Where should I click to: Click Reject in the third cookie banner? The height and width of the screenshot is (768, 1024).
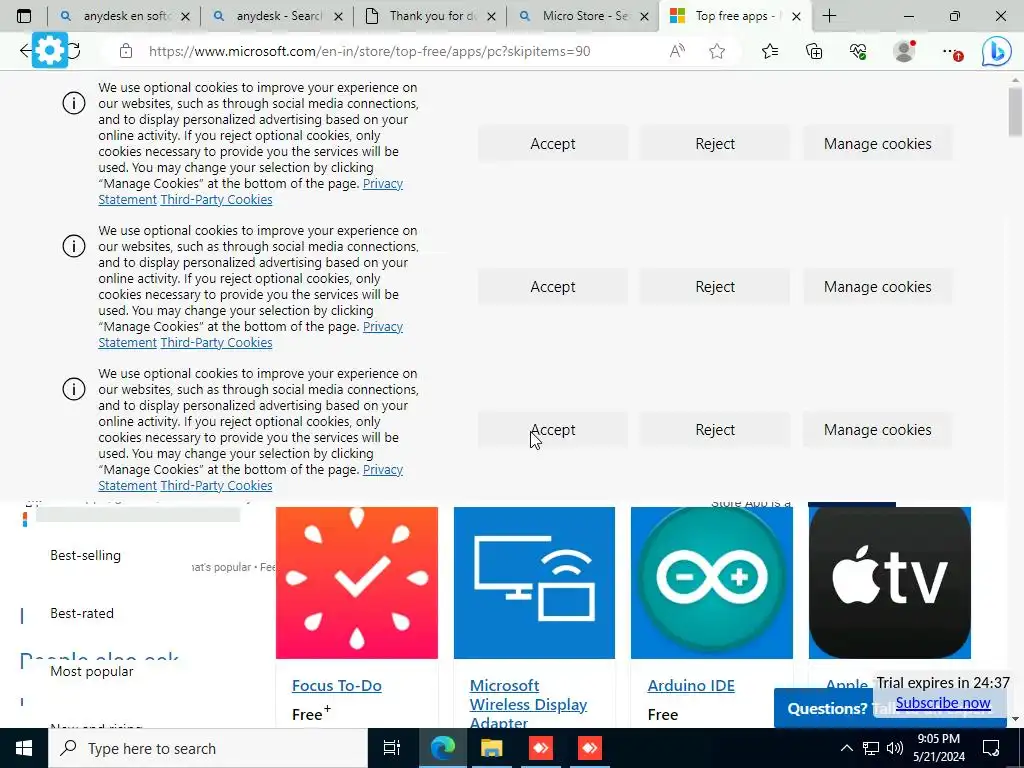click(715, 430)
